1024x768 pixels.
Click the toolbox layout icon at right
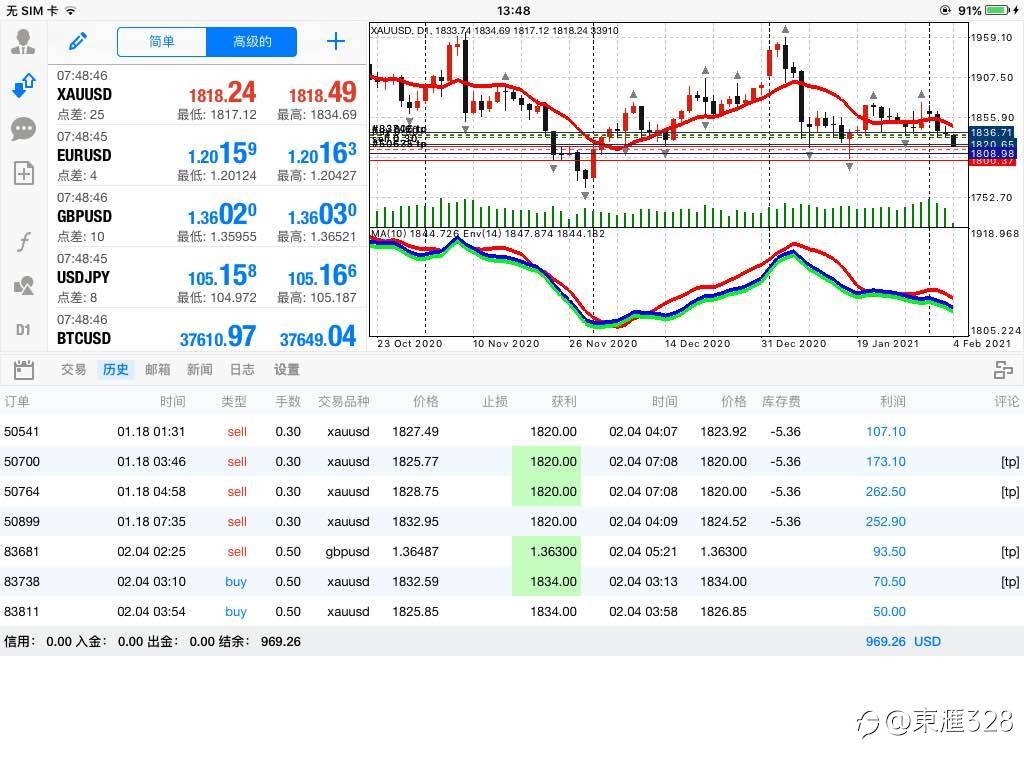coord(1003,370)
